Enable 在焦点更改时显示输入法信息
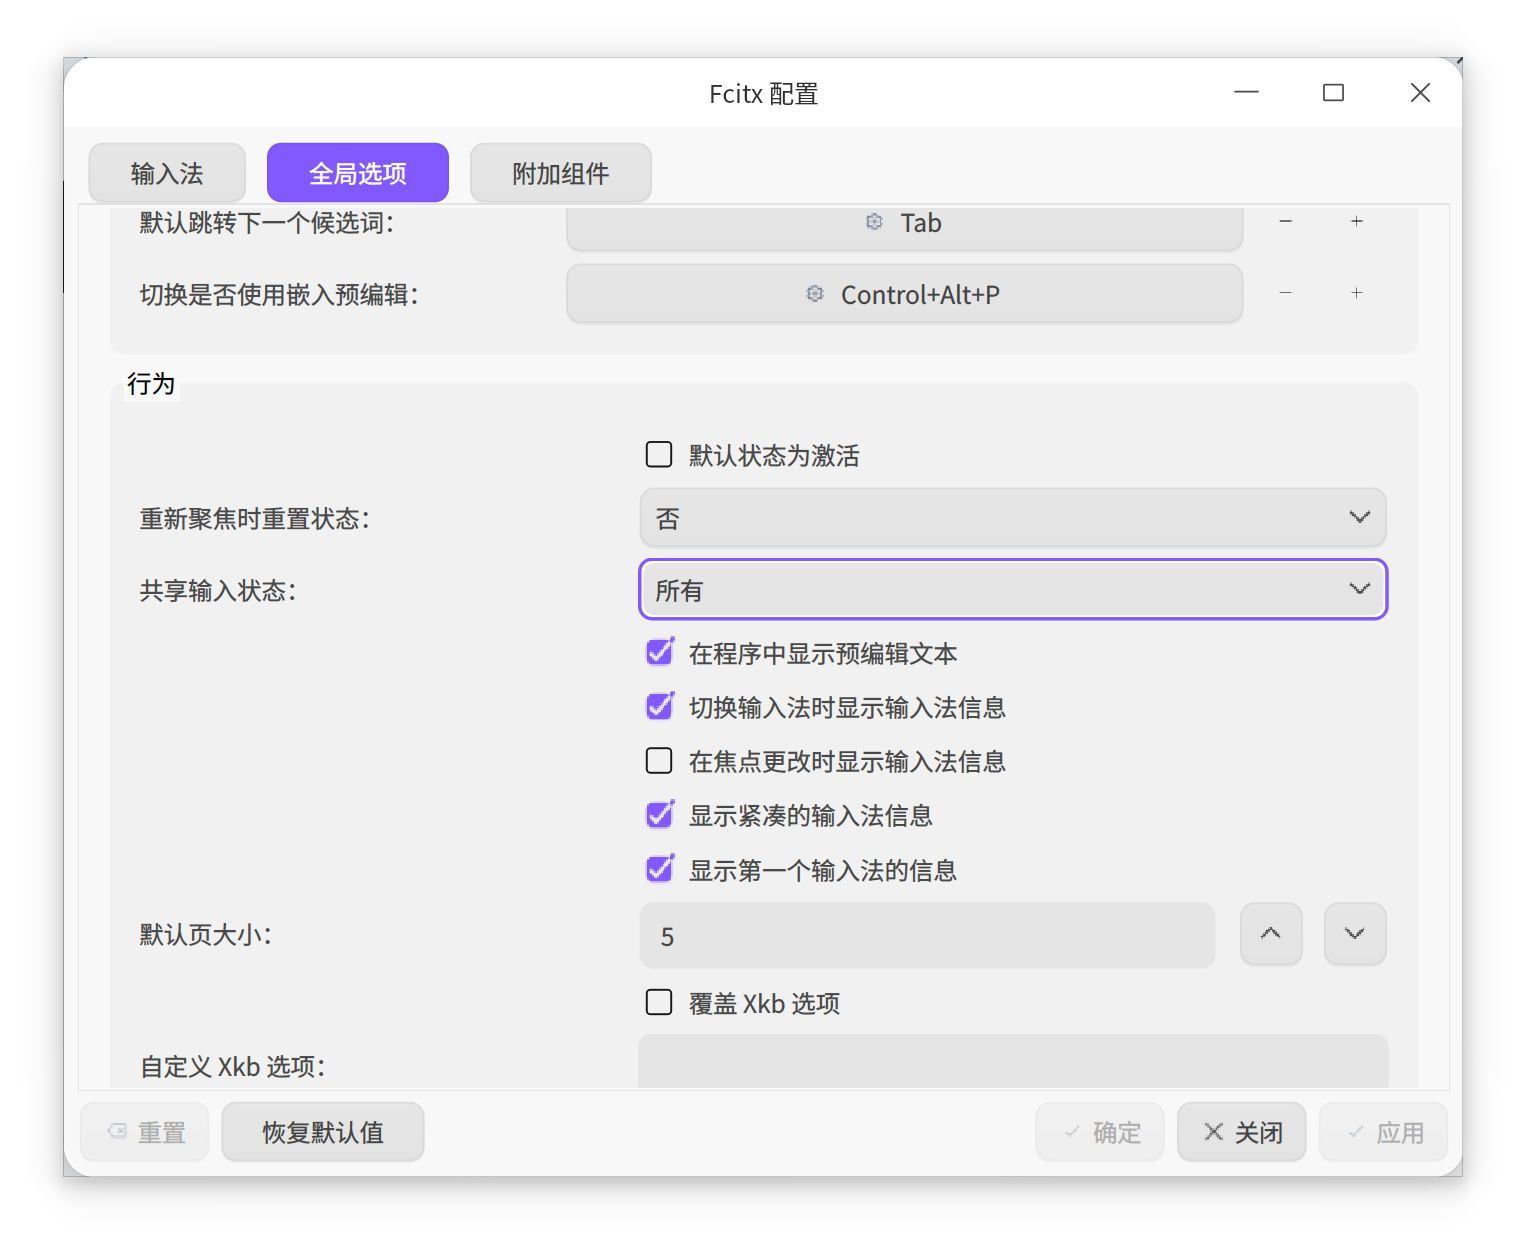1526x1246 pixels. pyautogui.click(x=659, y=761)
